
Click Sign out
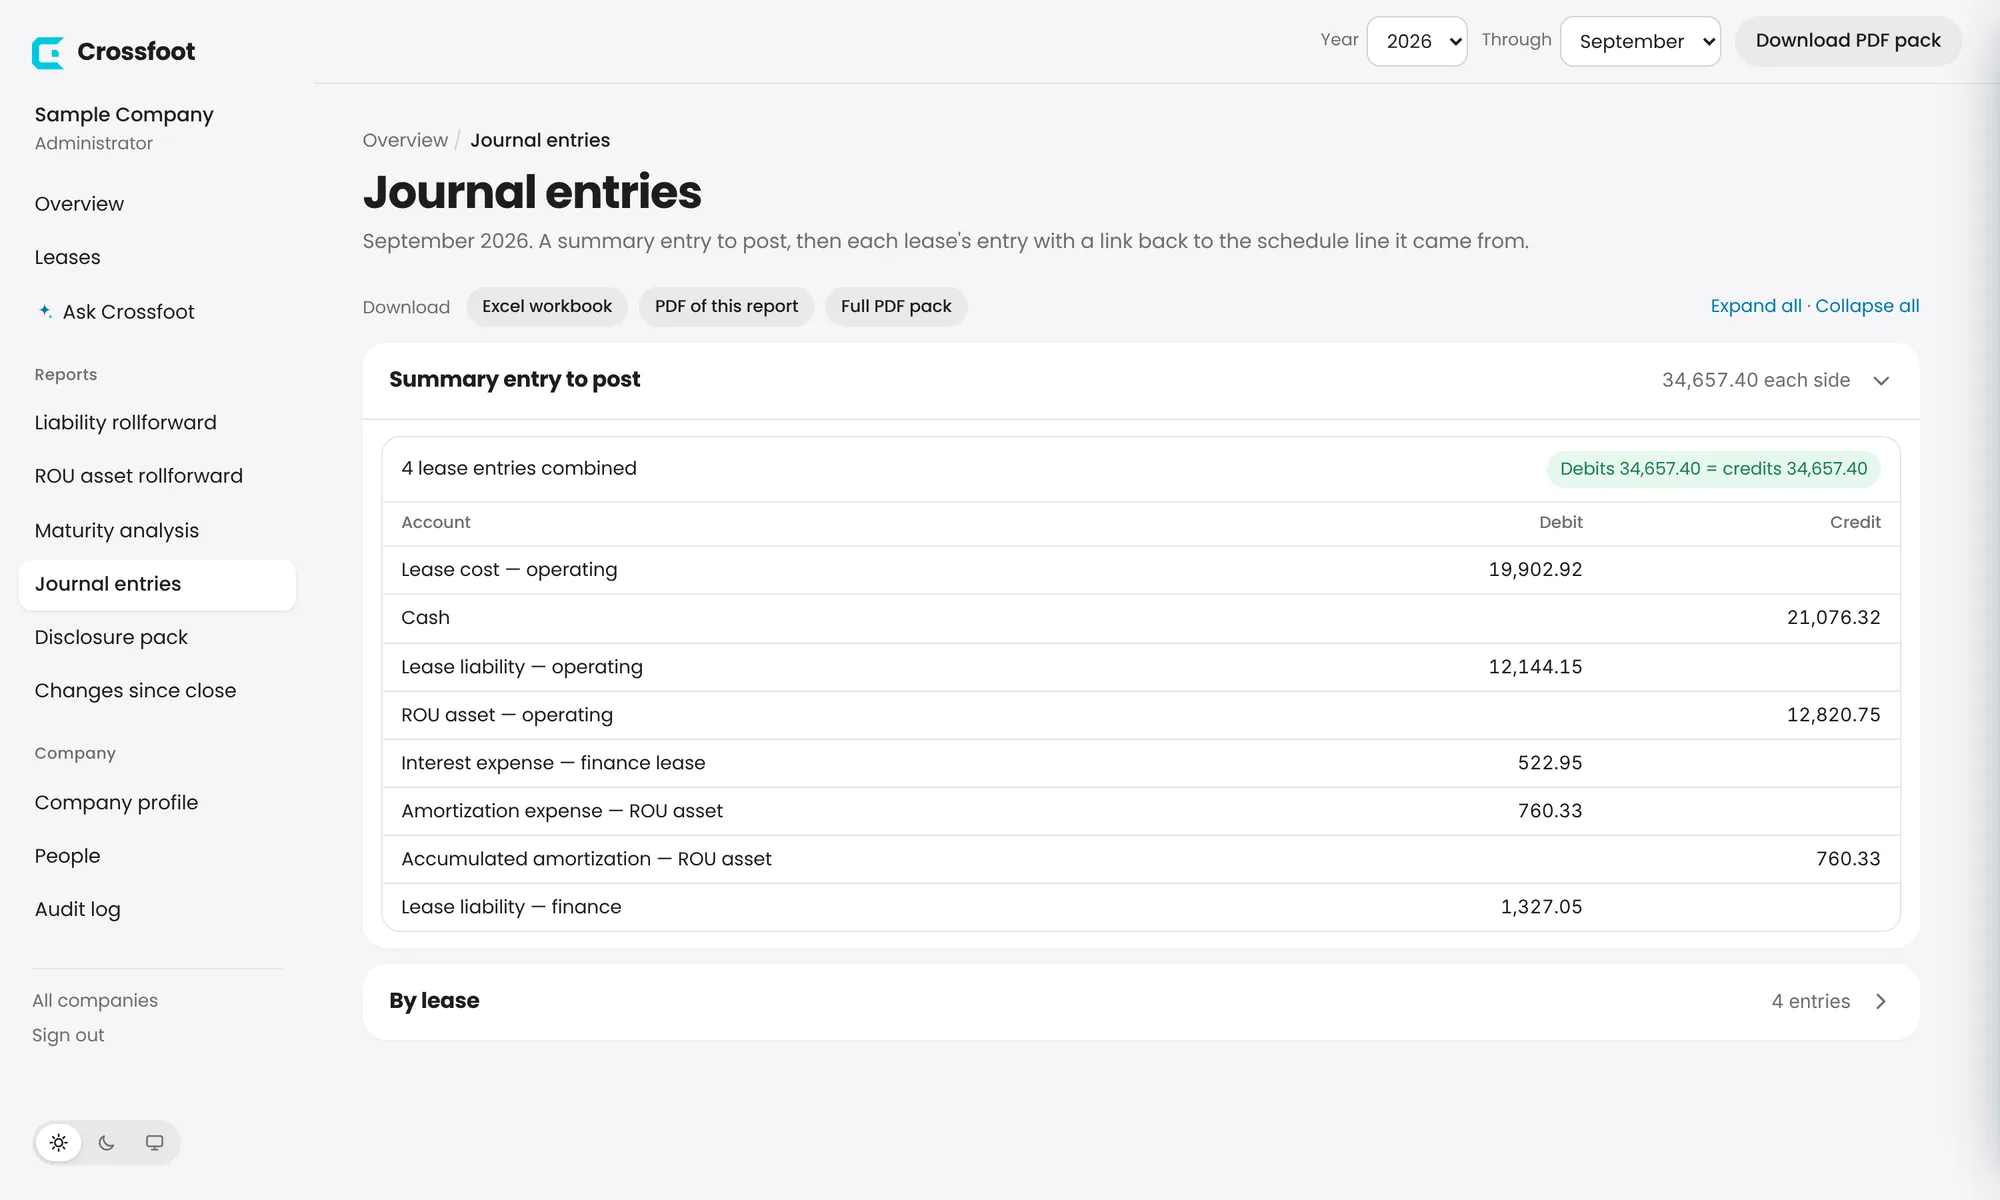point(68,1035)
